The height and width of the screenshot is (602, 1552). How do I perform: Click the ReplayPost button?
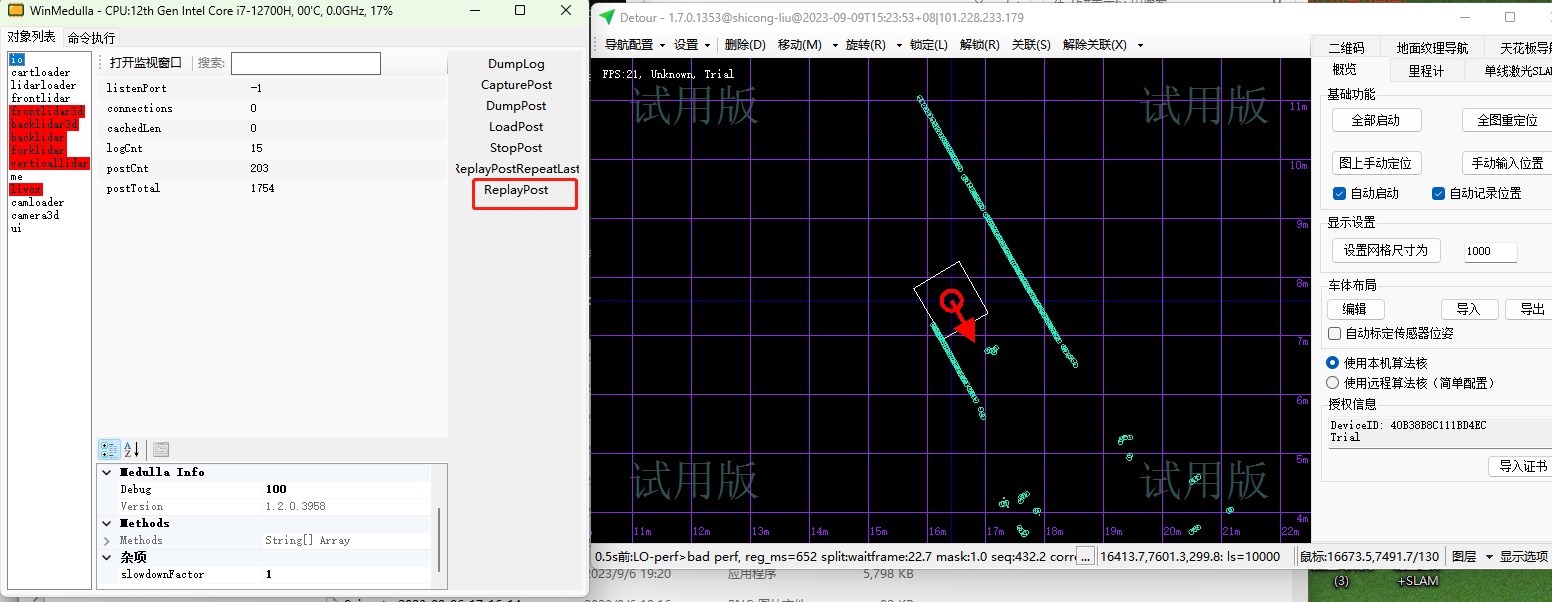[x=516, y=190]
